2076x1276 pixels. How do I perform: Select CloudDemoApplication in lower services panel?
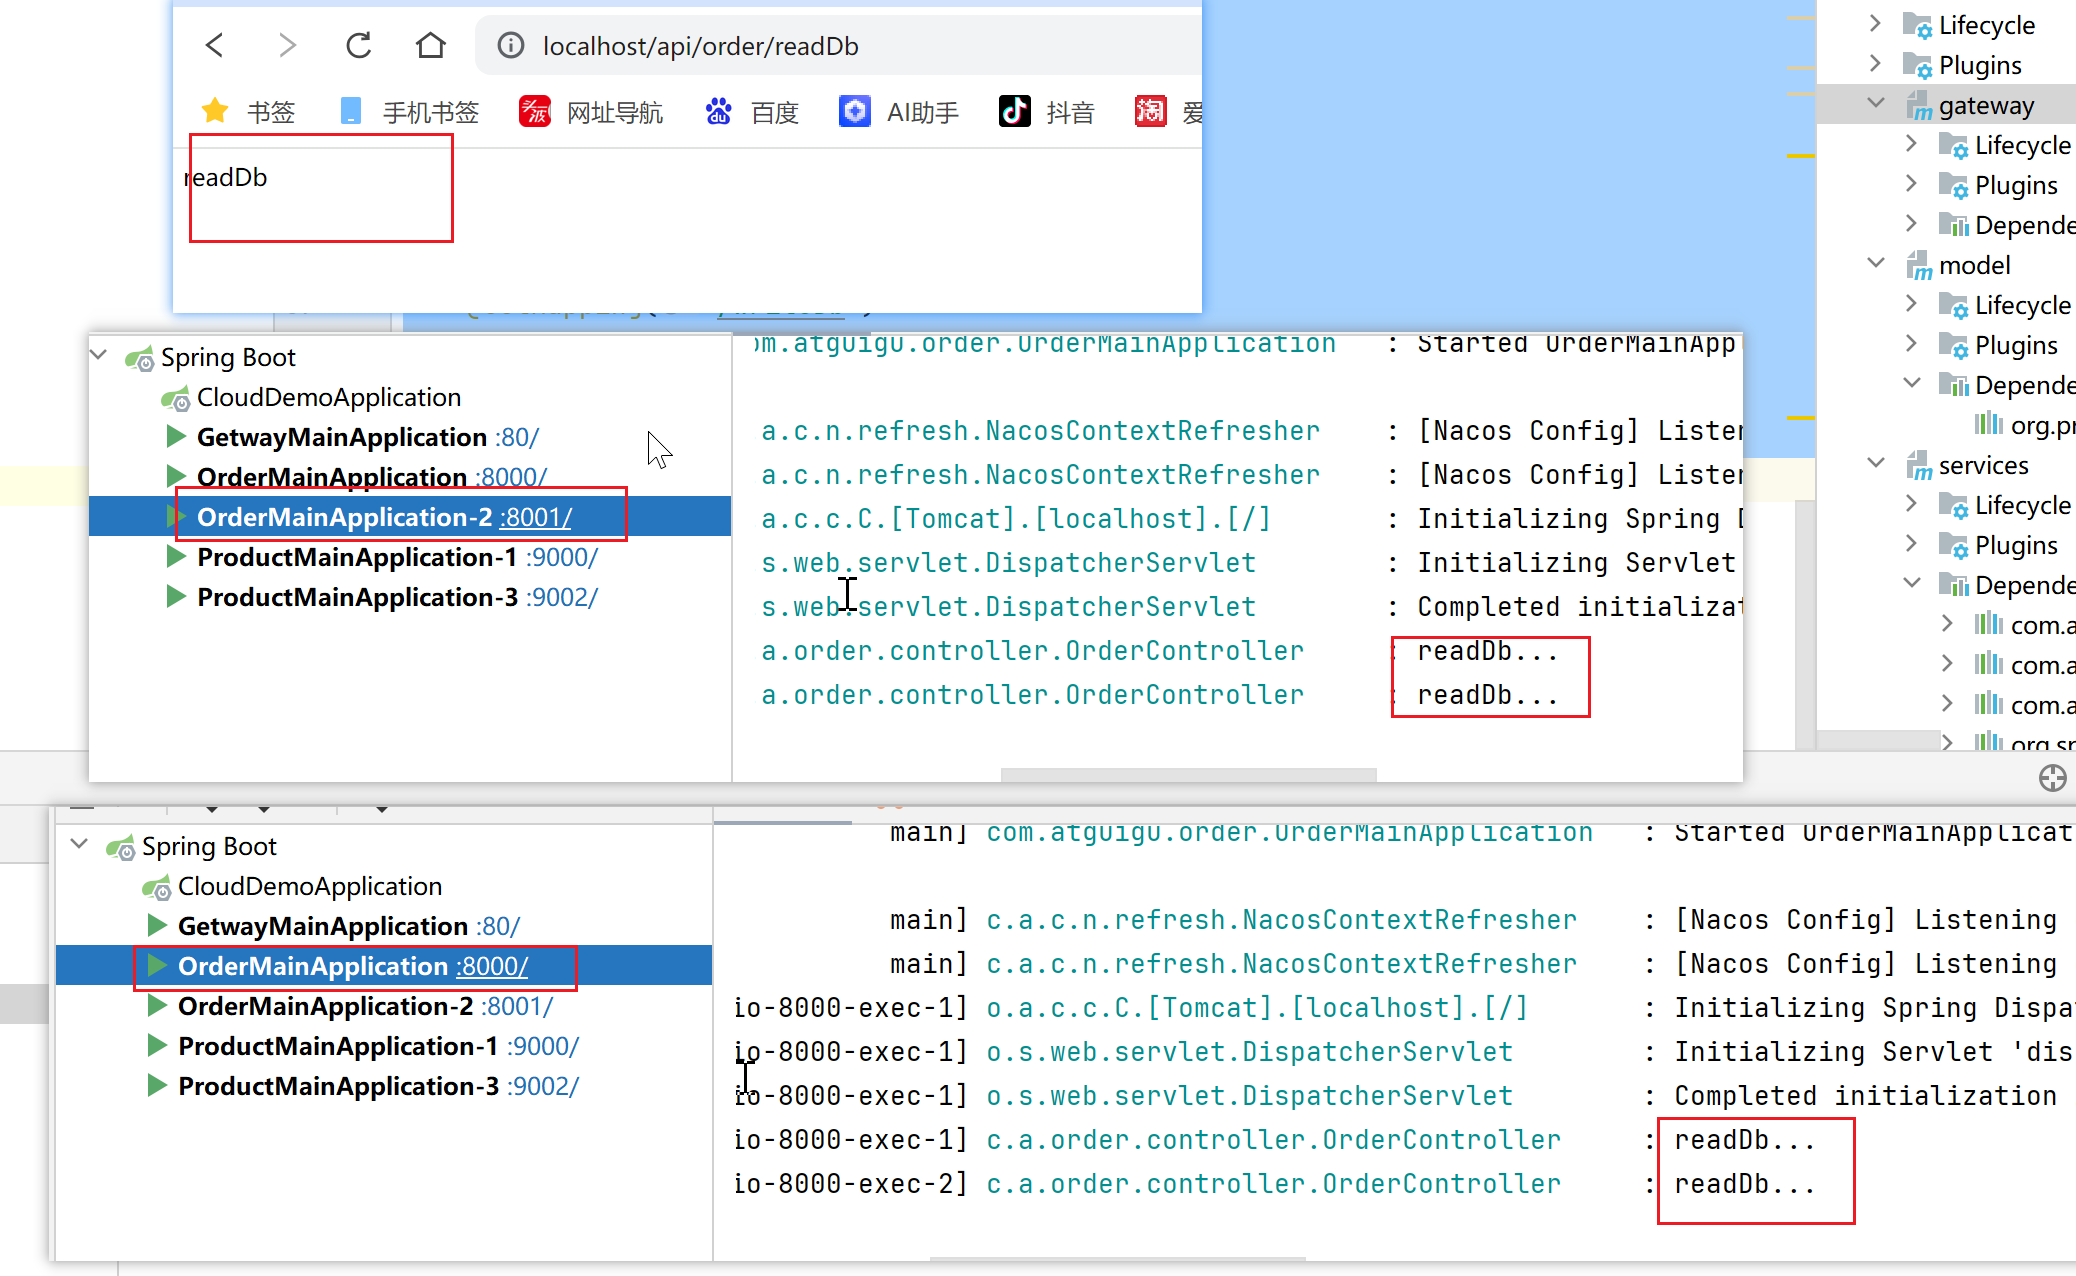[310, 886]
